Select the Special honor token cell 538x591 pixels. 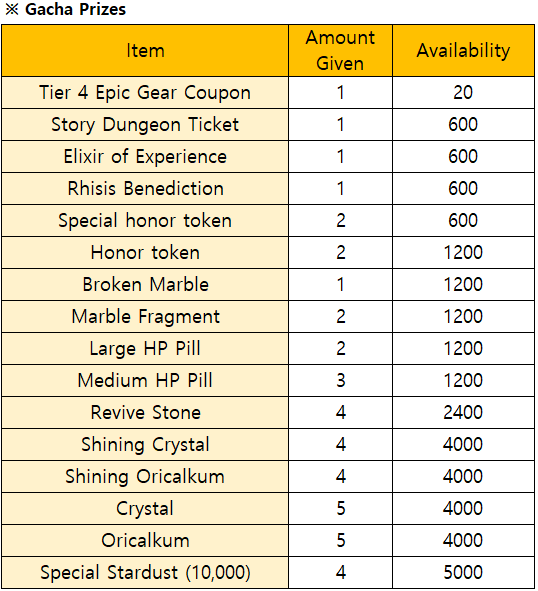point(145,221)
